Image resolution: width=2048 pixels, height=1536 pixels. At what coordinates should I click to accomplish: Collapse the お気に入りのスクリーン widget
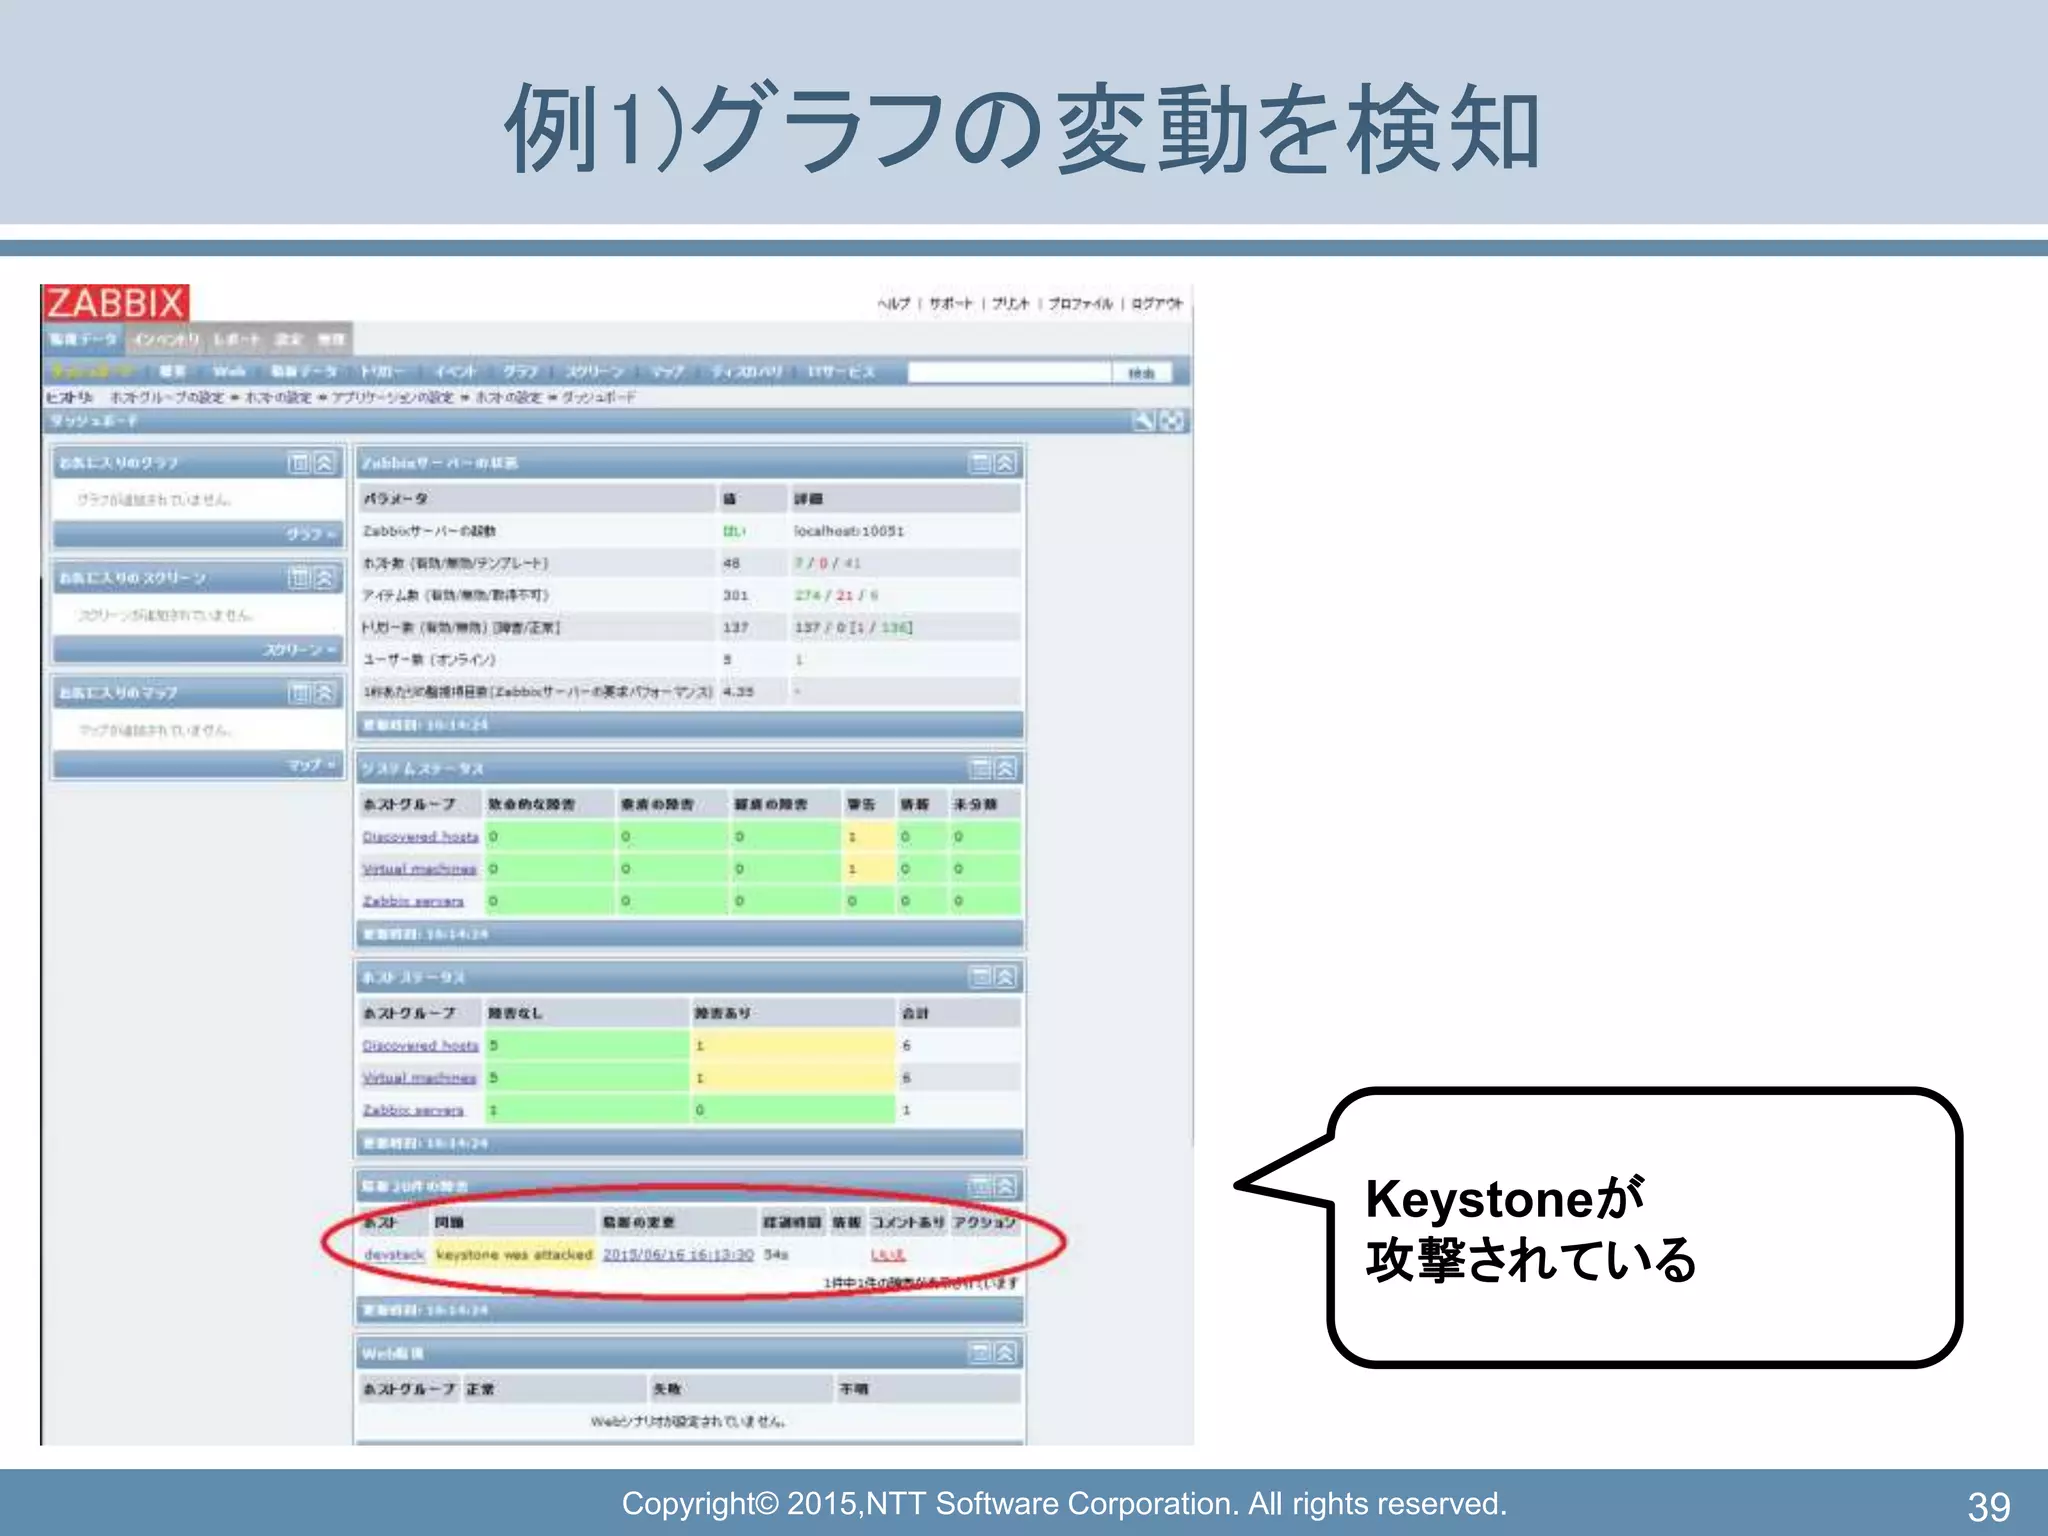[x=325, y=578]
